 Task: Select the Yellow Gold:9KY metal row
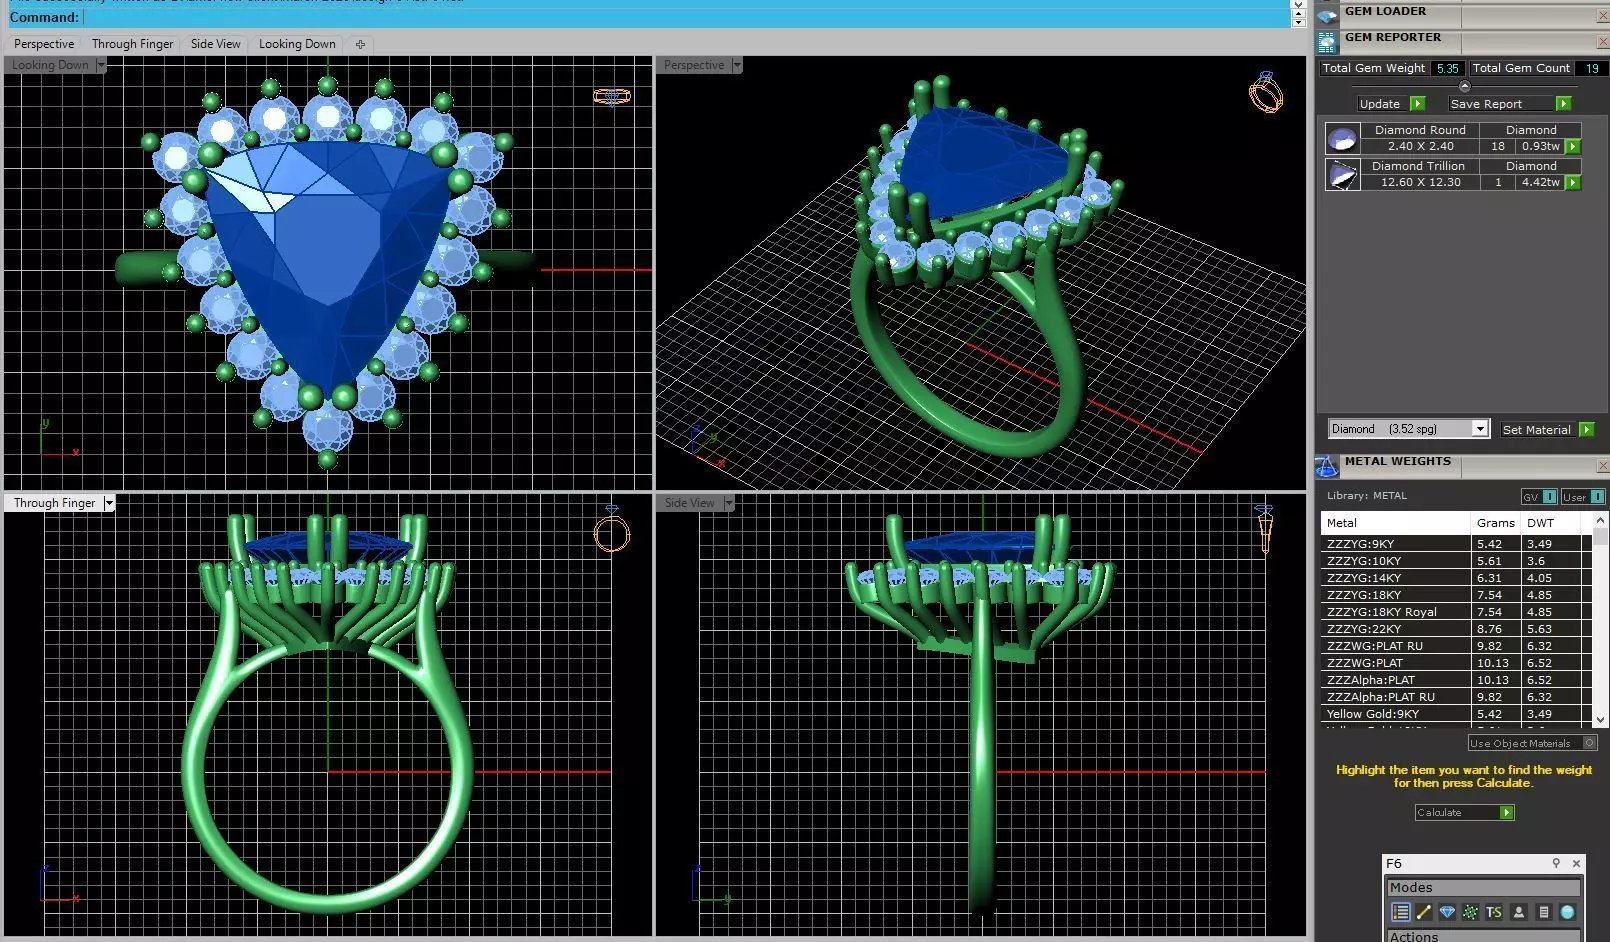click(x=1455, y=714)
